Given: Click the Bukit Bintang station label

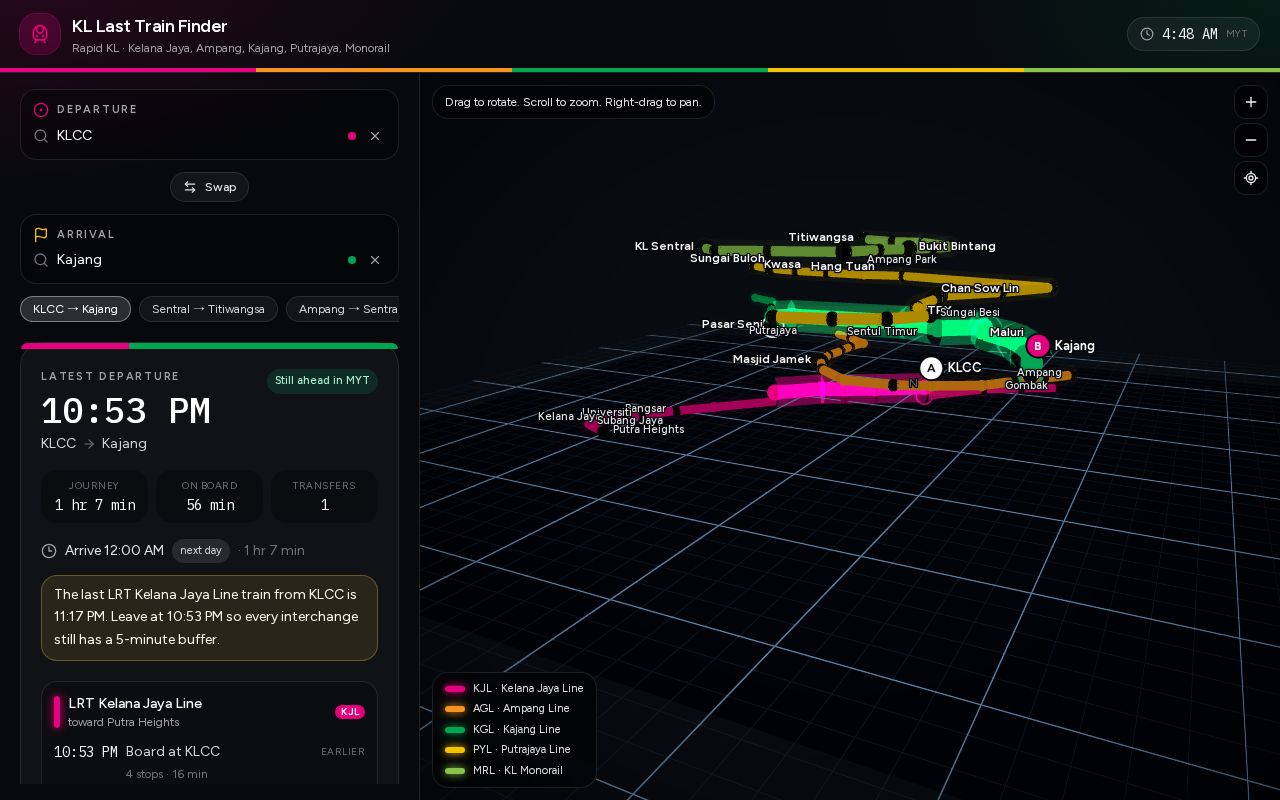Looking at the screenshot, I should 957,246.
